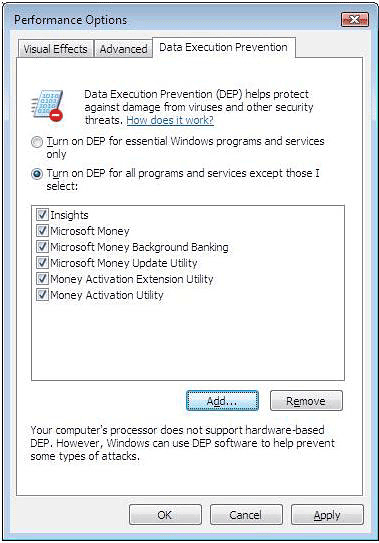Click the DEP shield document icon
Screen dimensions: 379x543
(48, 105)
